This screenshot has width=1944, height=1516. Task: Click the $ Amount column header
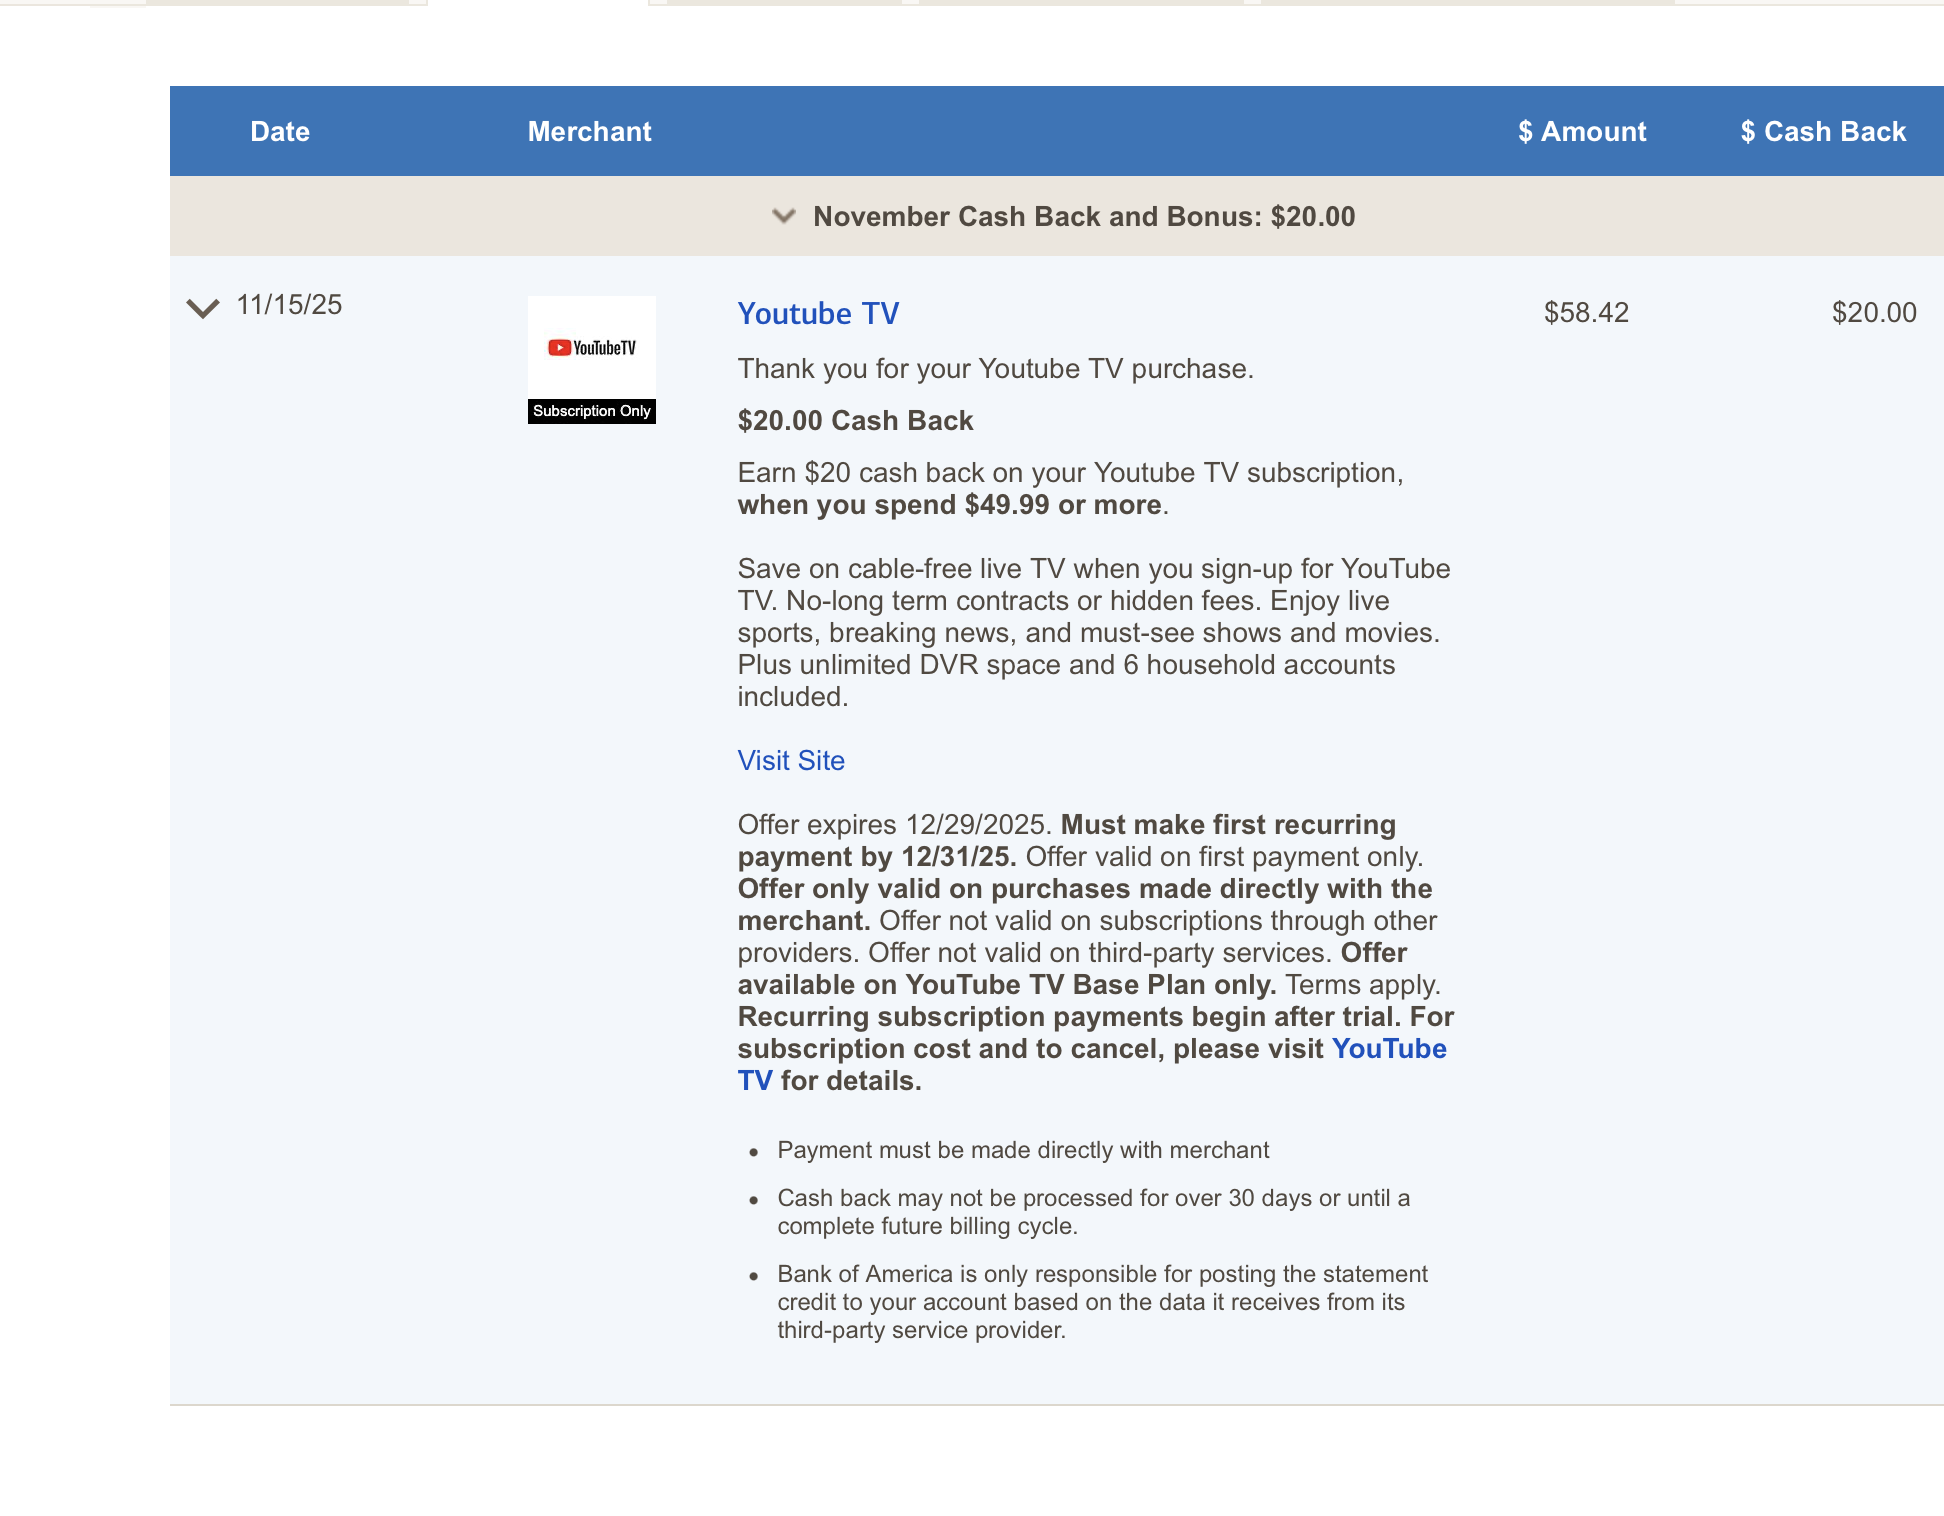coord(1582,132)
